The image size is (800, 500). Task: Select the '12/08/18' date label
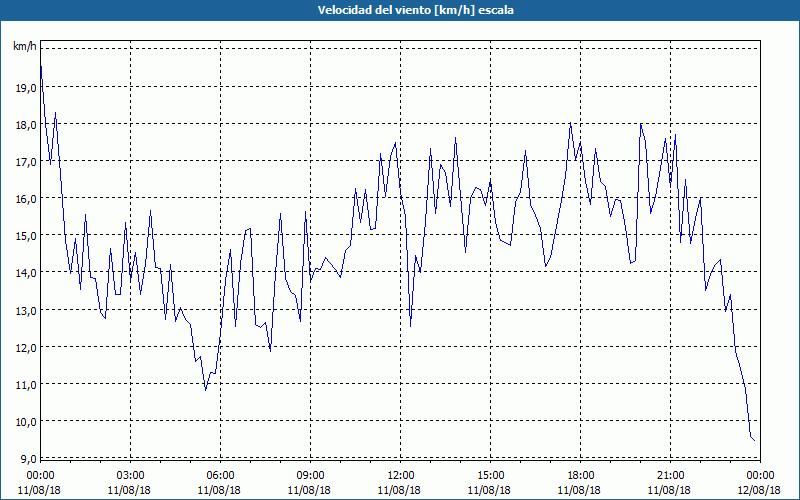click(761, 490)
